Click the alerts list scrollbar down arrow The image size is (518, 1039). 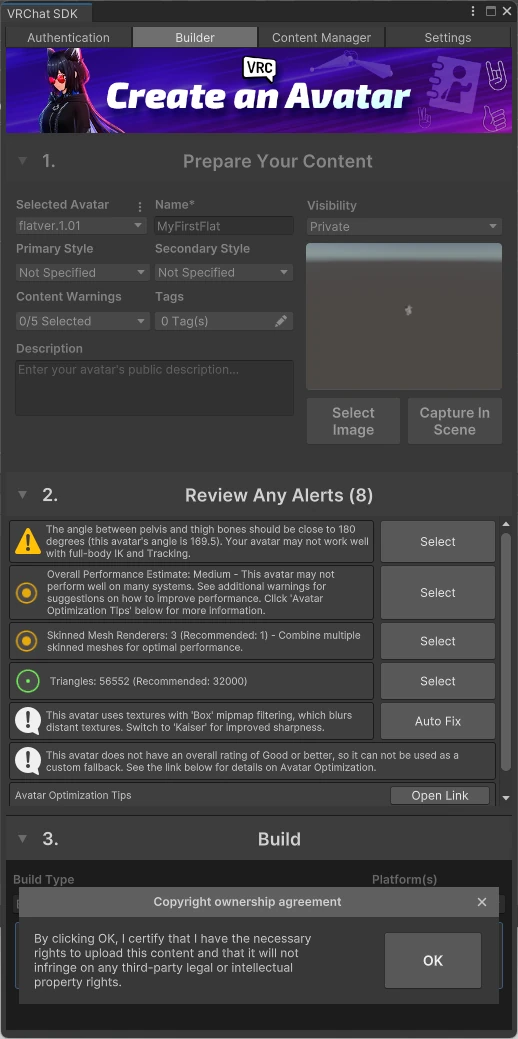pos(506,798)
